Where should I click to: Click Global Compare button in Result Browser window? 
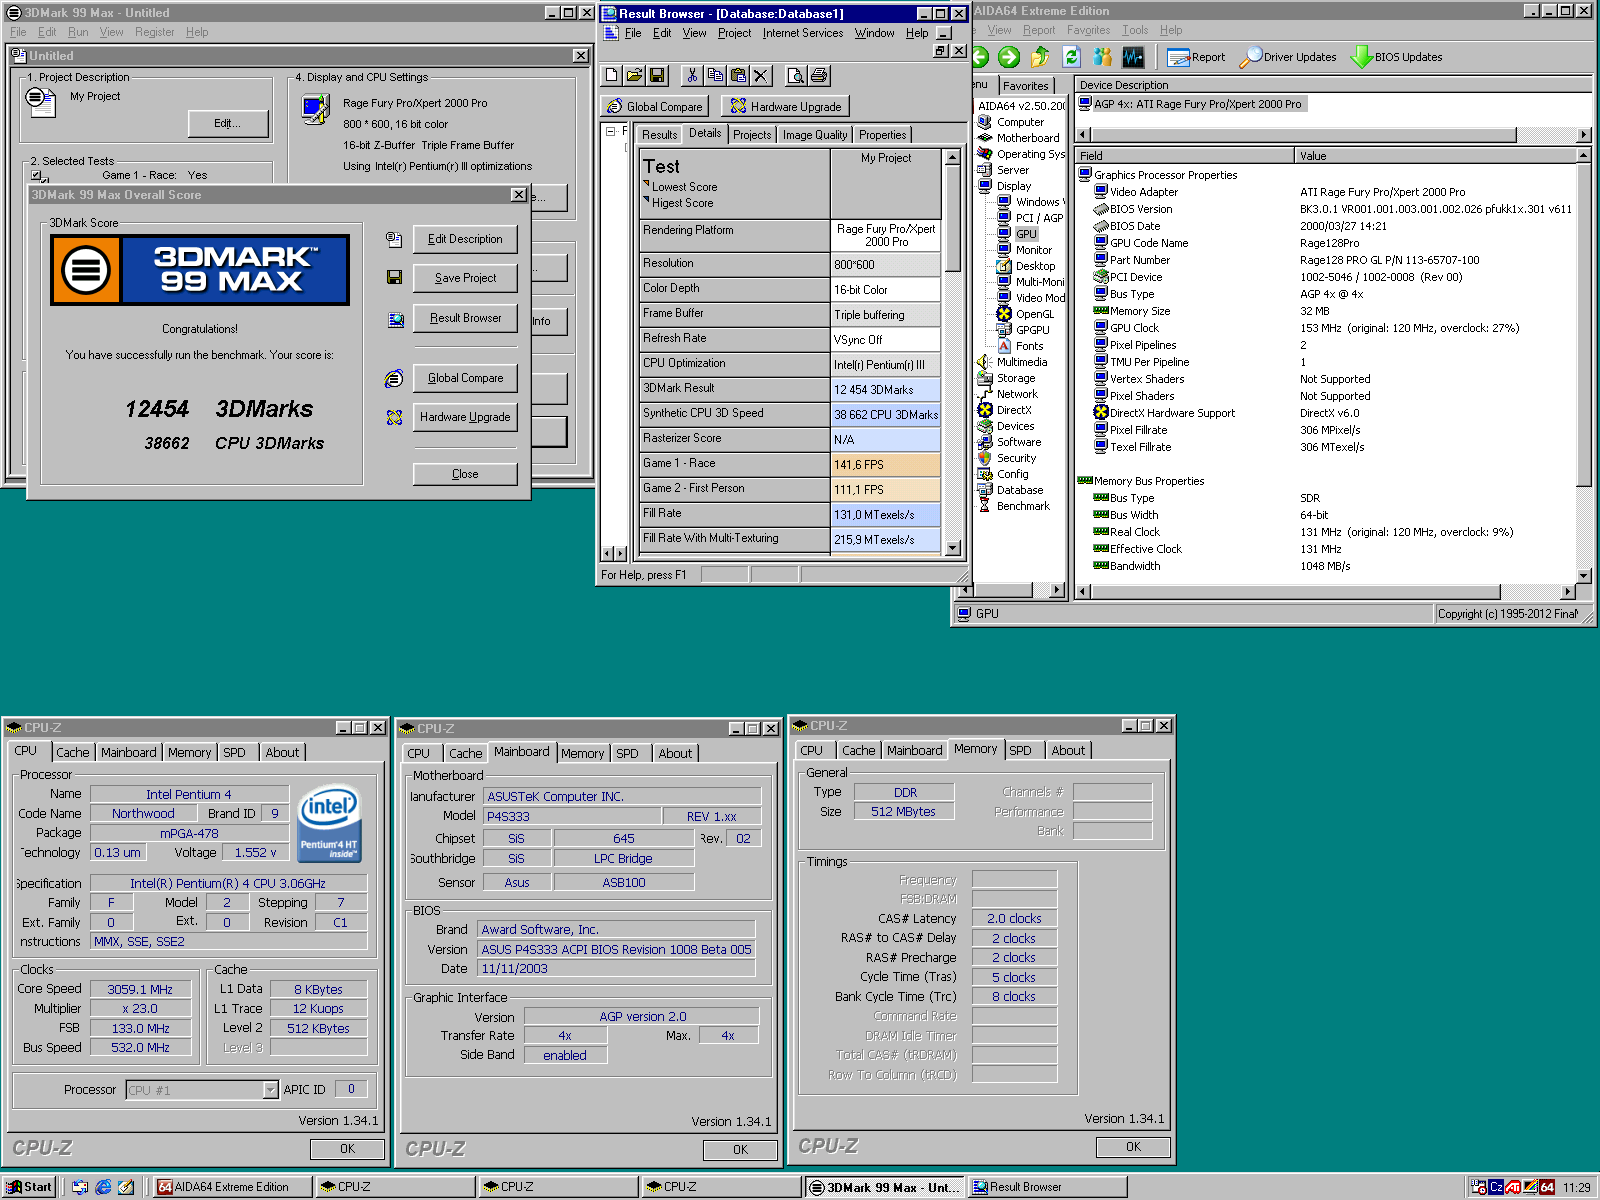654,106
